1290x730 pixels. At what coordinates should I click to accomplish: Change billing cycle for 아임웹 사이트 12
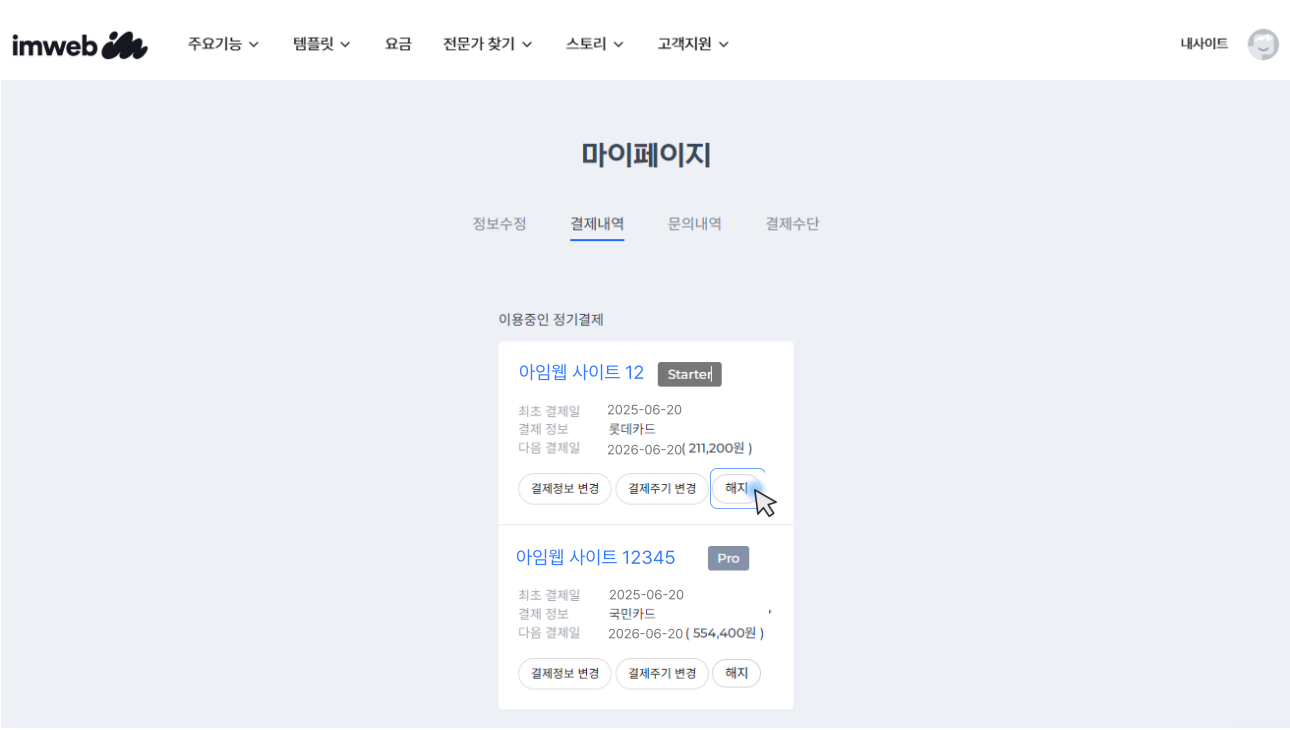pos(662,489)
